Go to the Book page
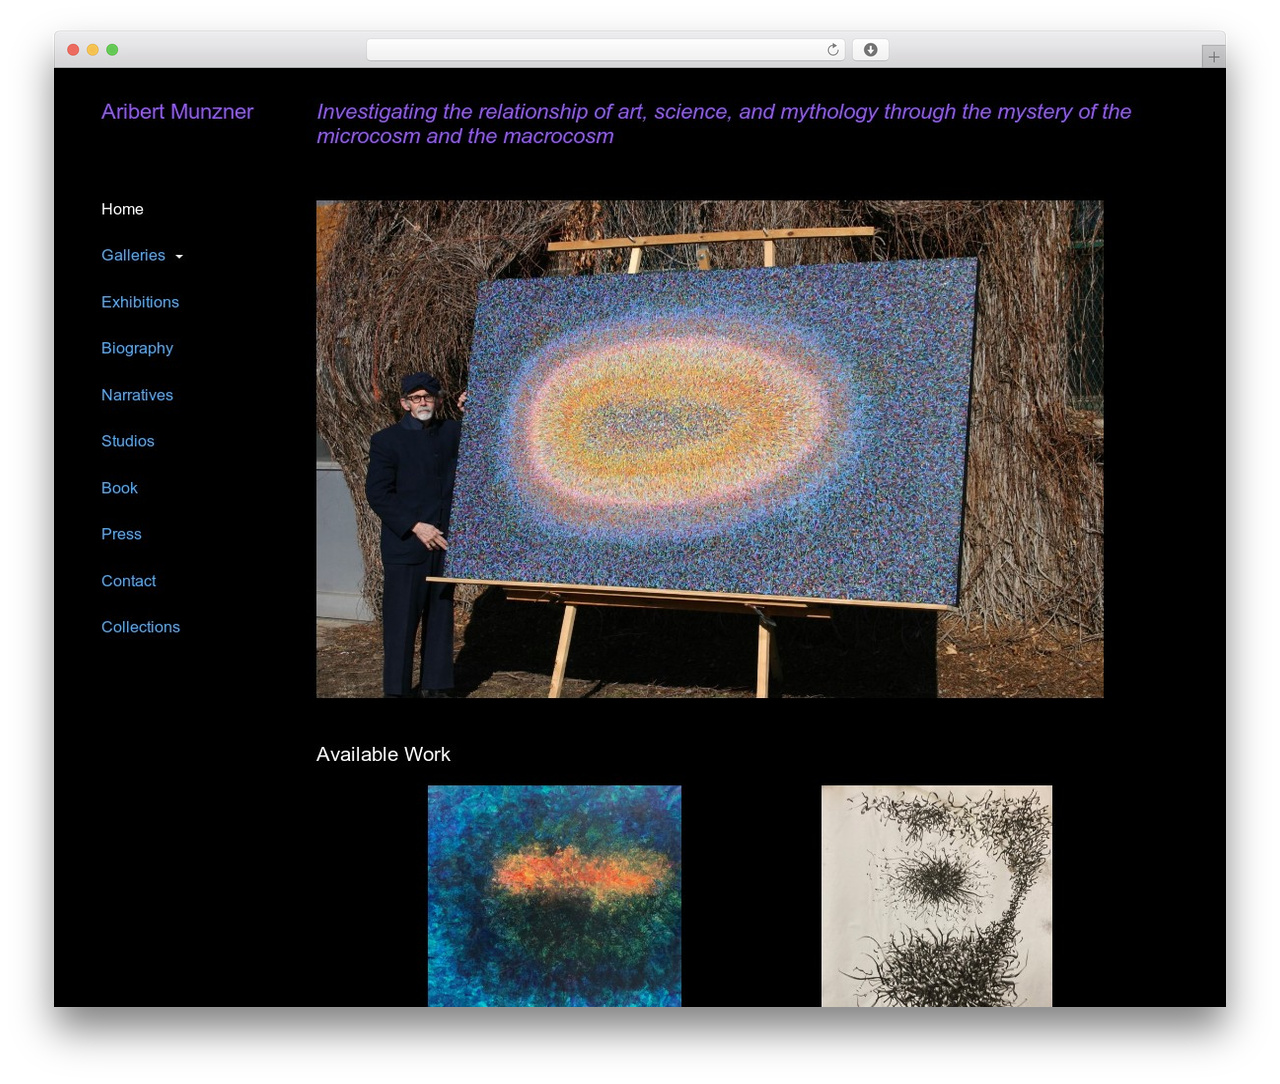1280x1084 pixels. 119,488
